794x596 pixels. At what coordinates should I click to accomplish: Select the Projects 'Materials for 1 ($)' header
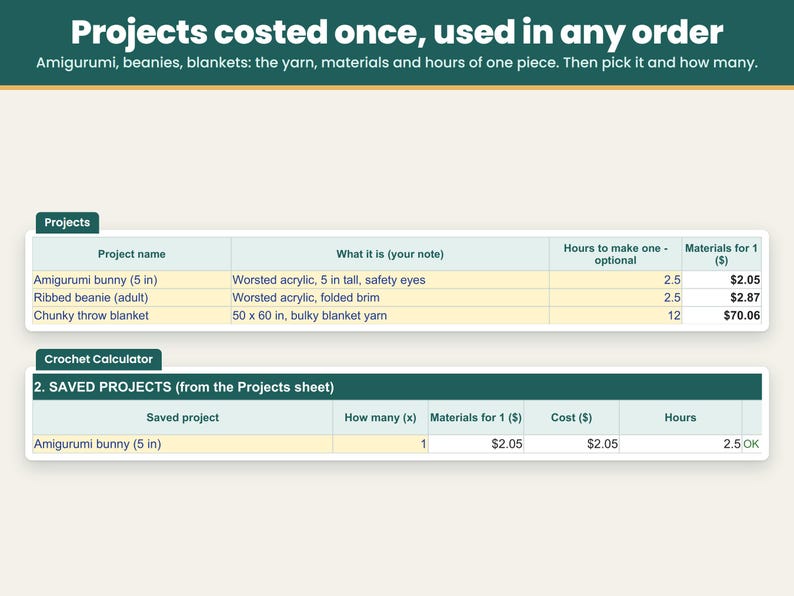point(721,254)
